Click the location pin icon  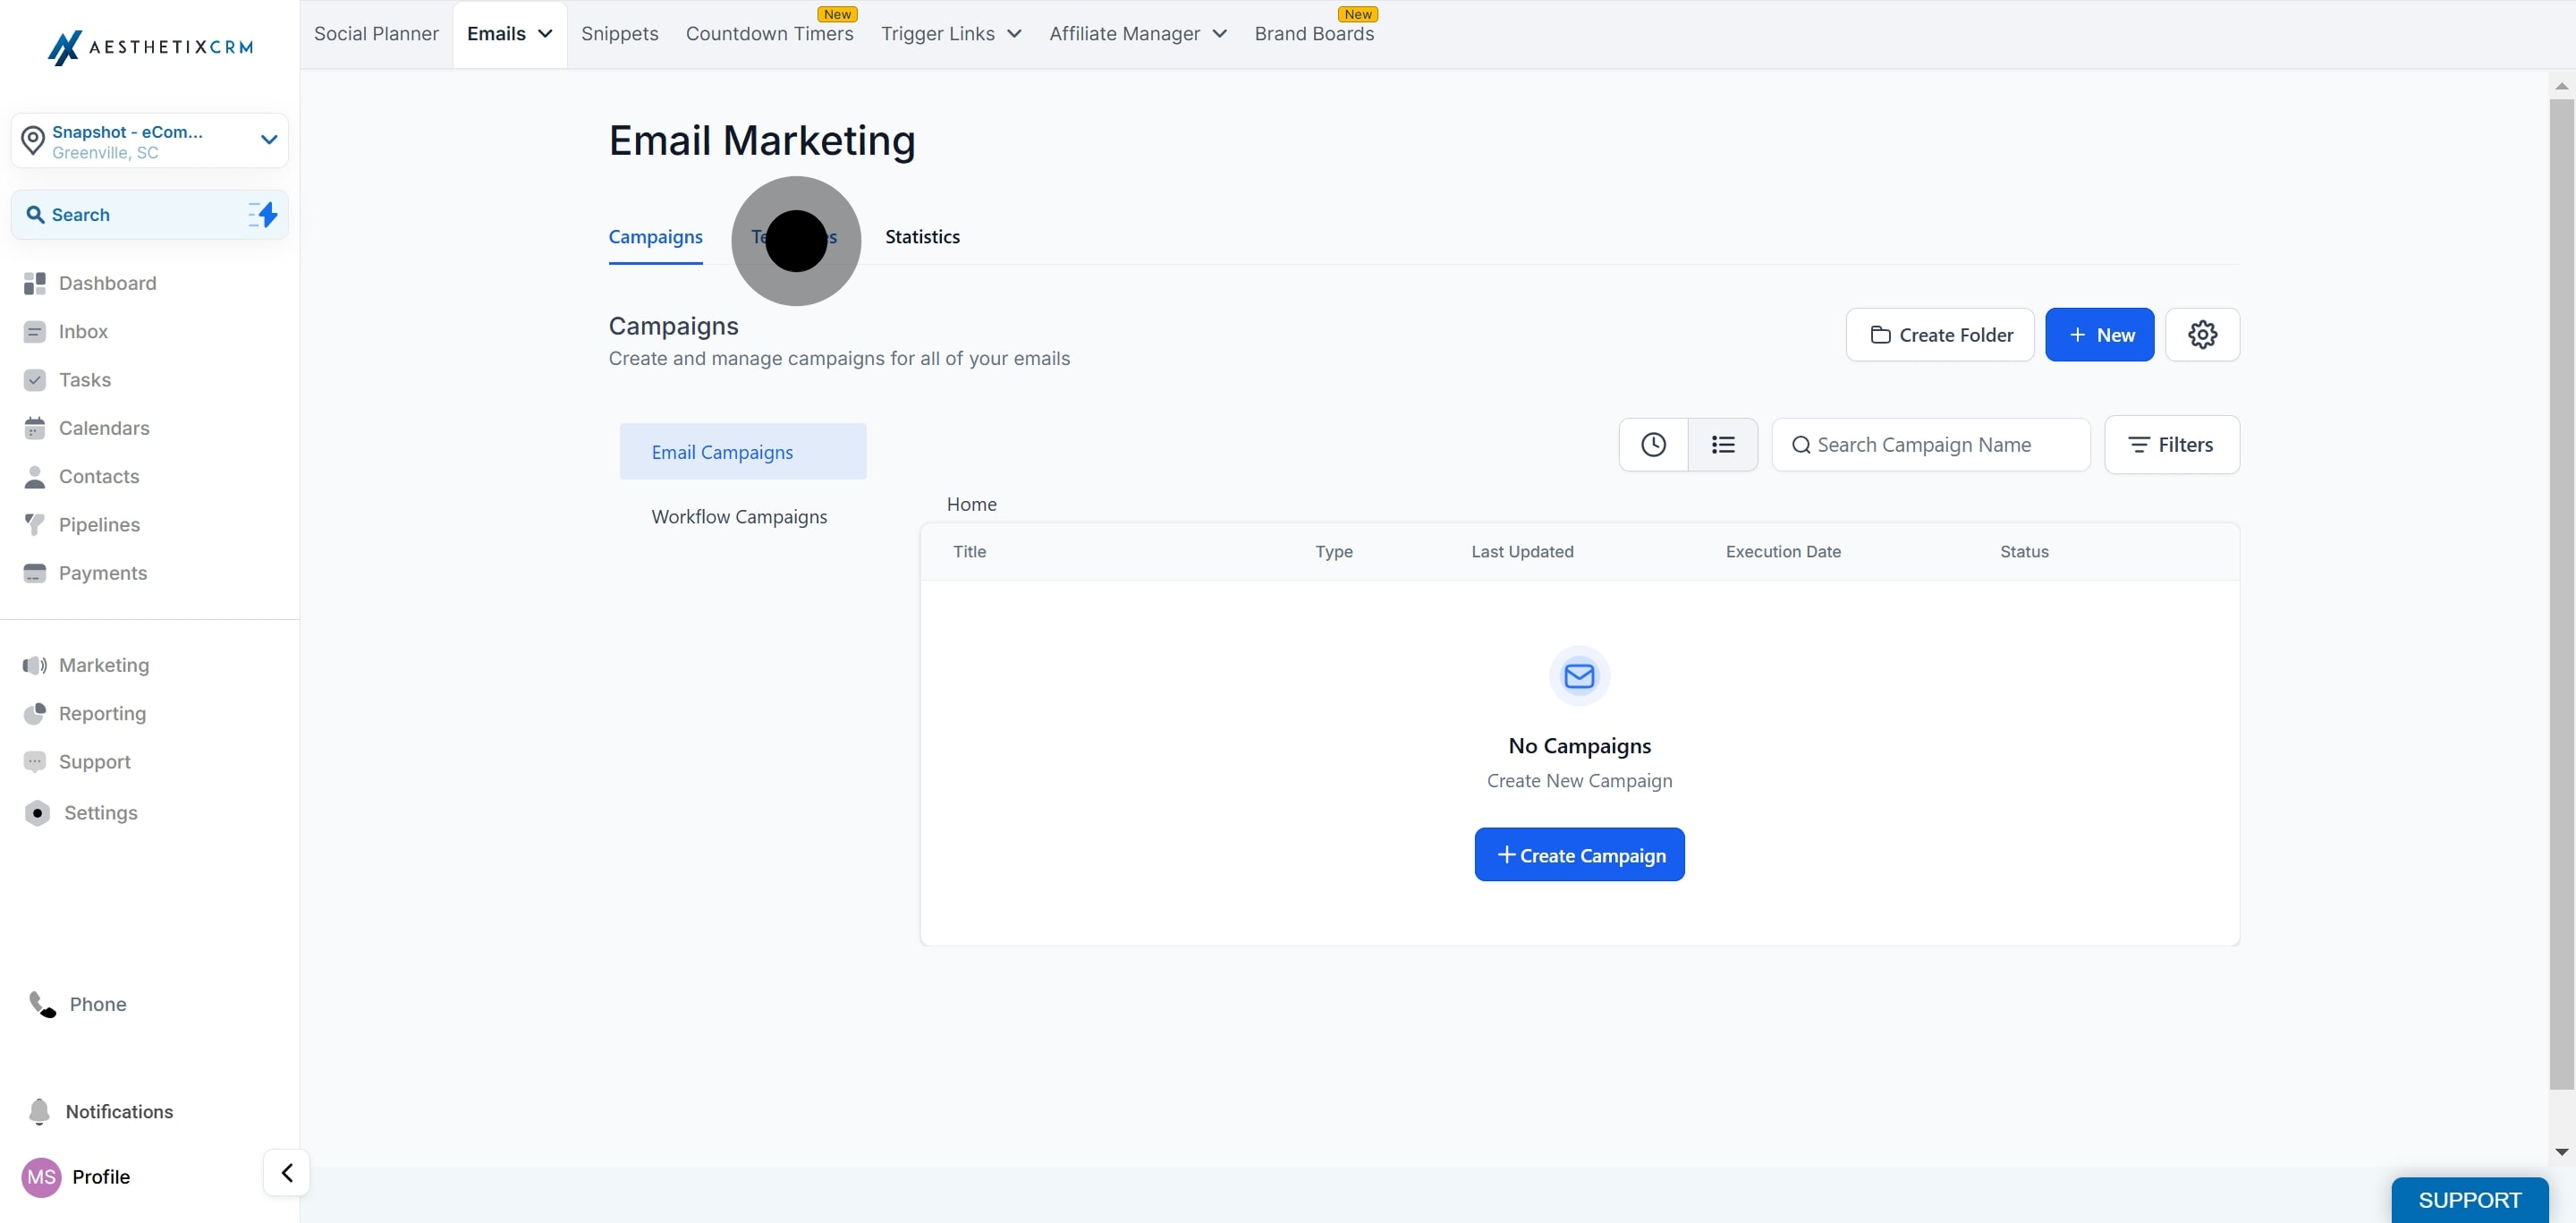point(33,141)
